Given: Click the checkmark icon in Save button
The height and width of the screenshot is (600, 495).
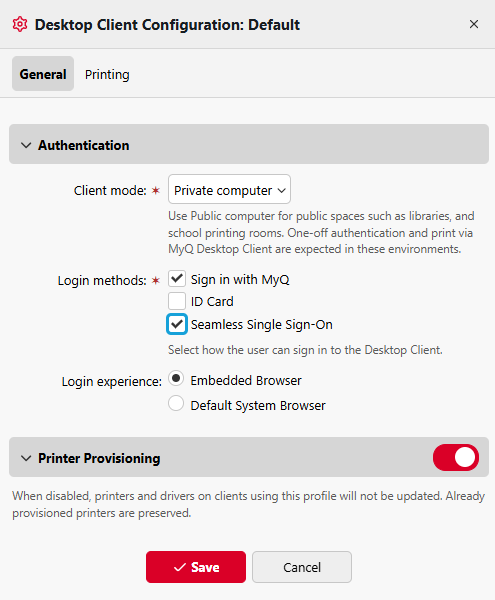Looking at the screenshot, I should 180,567.
